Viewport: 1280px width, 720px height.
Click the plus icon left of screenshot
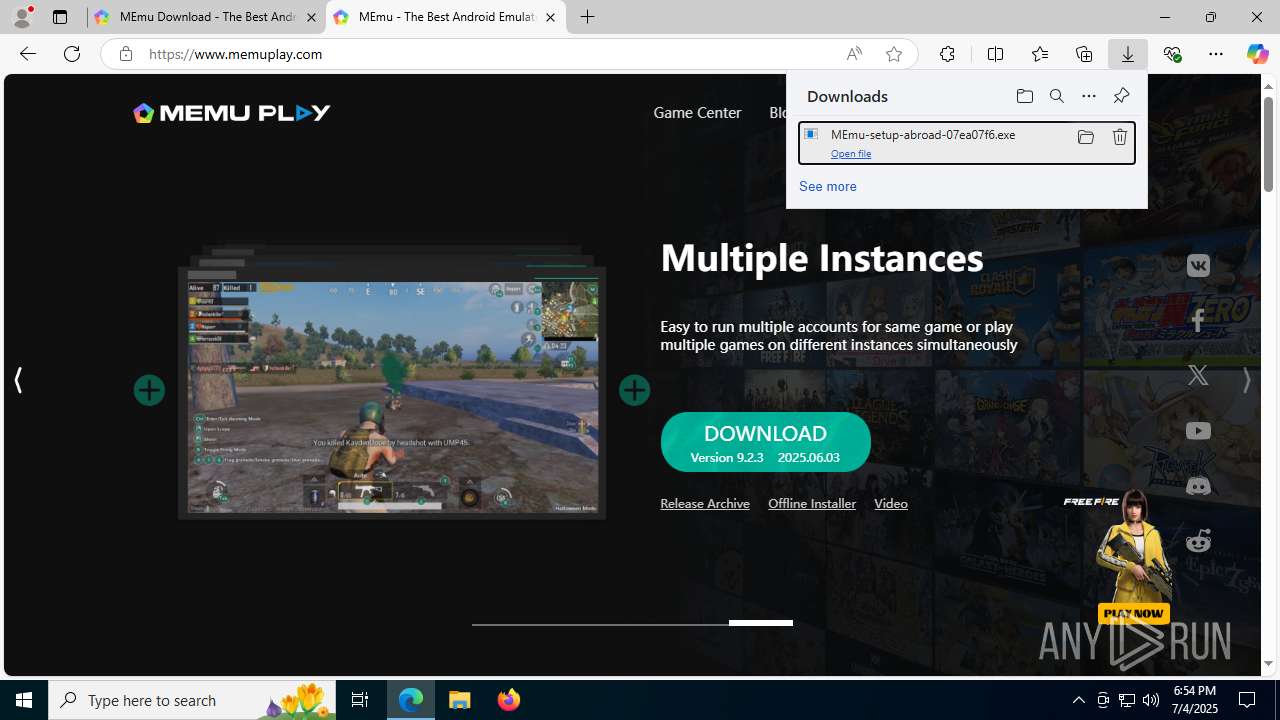point(149,390)
